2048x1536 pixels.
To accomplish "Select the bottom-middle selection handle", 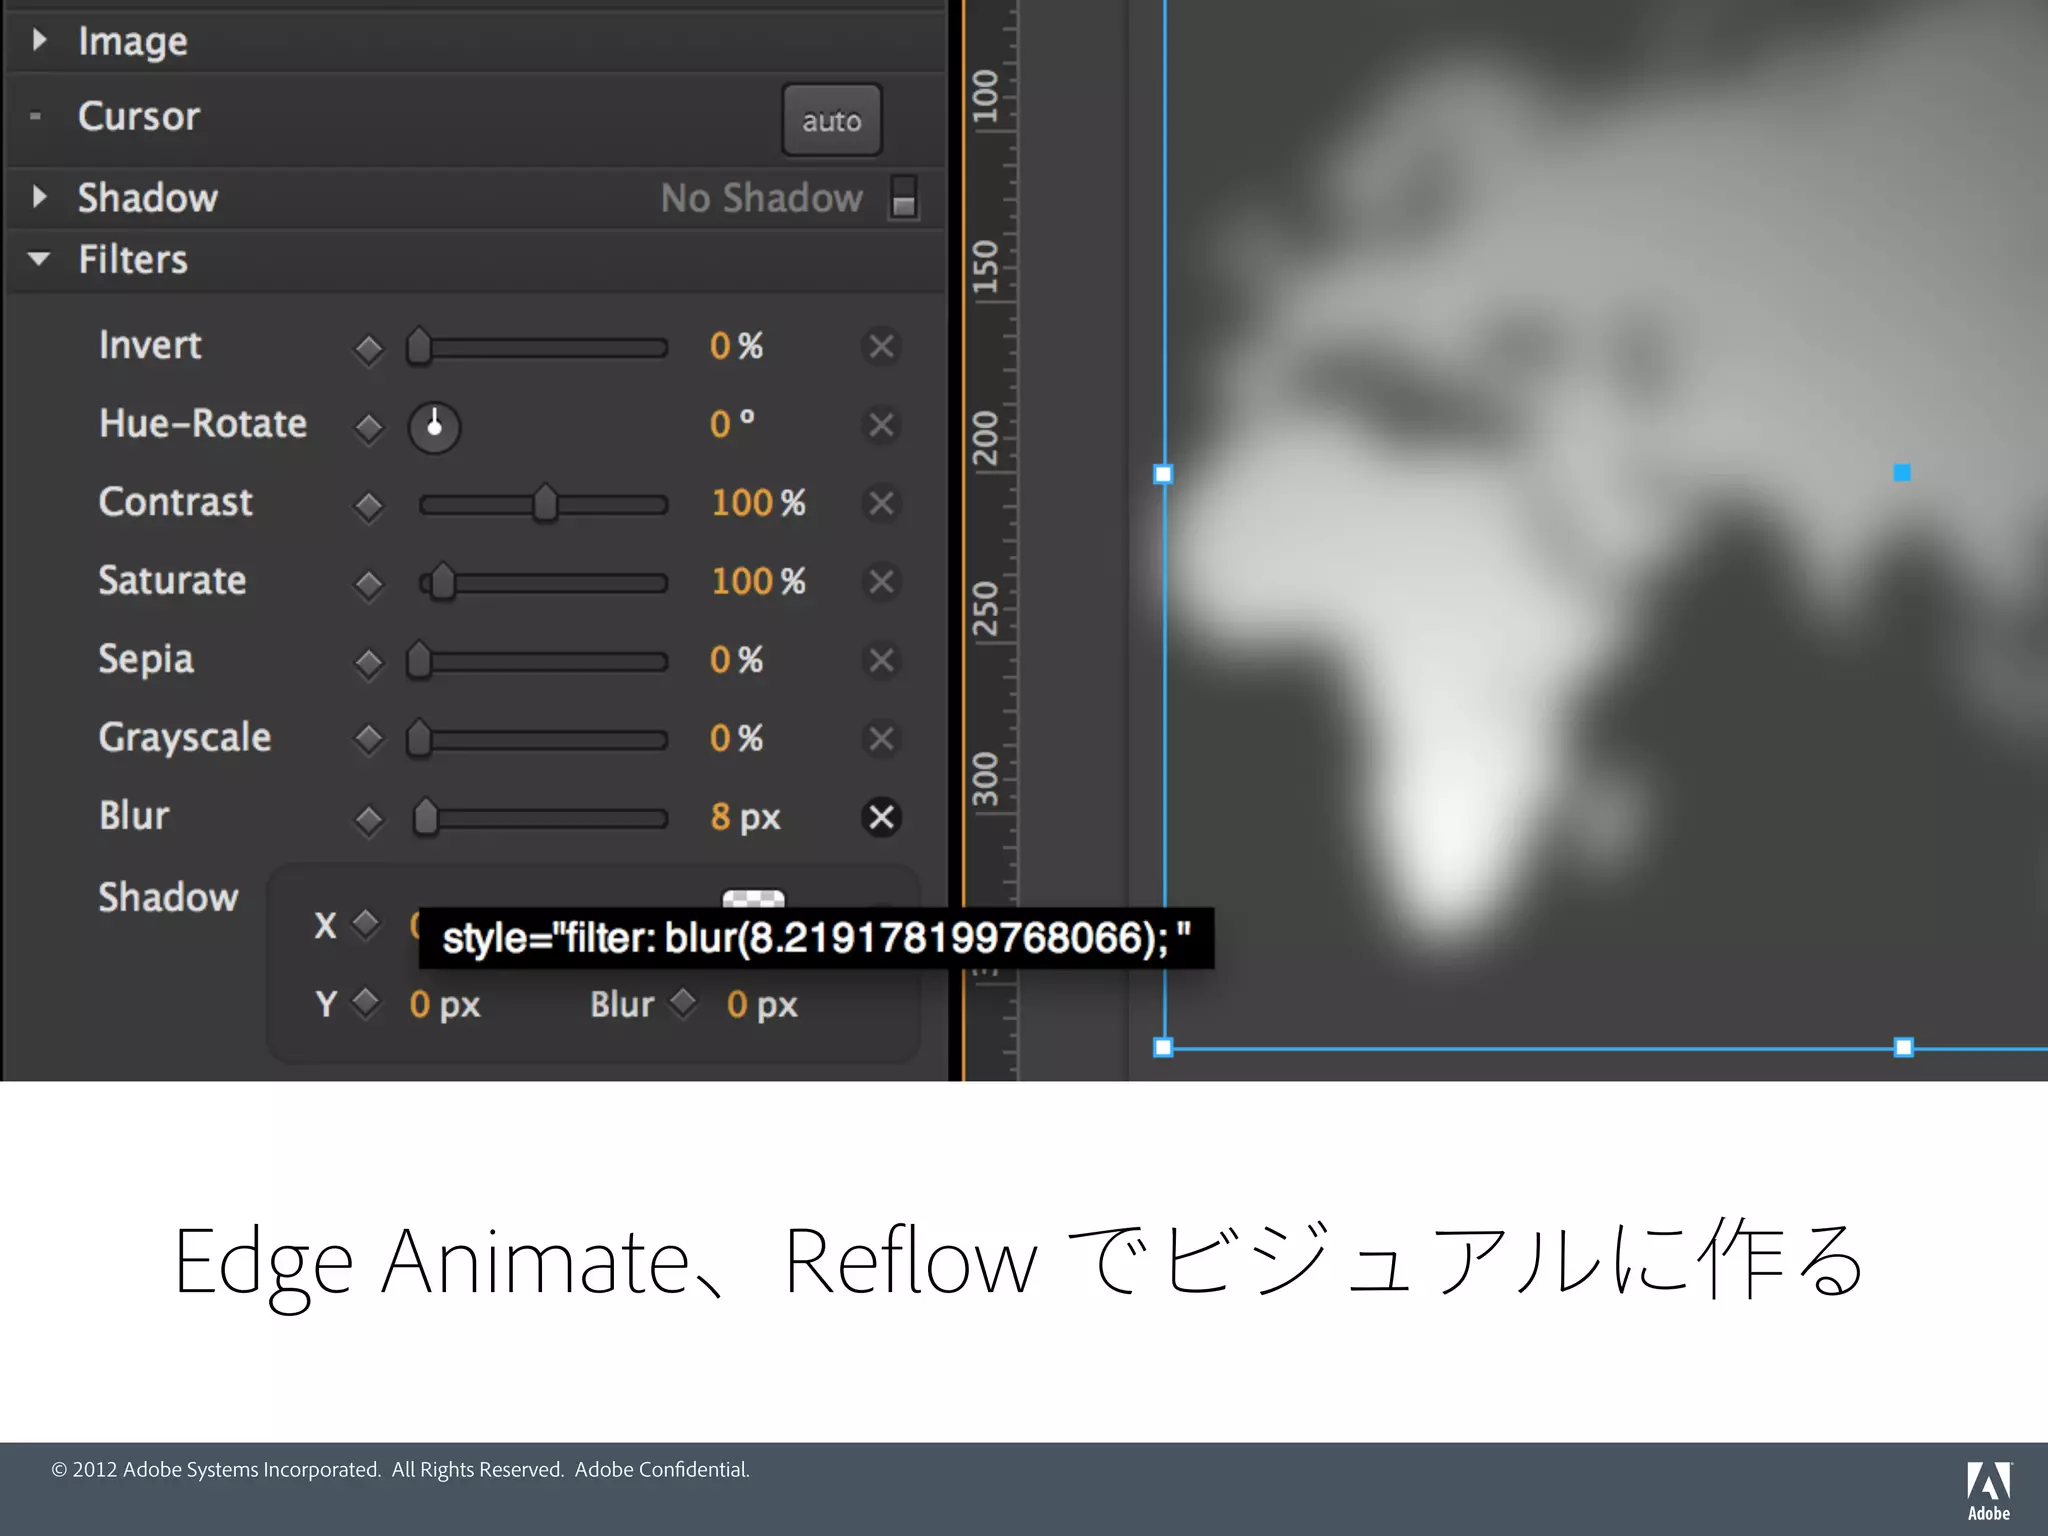I will 1904,1047.
